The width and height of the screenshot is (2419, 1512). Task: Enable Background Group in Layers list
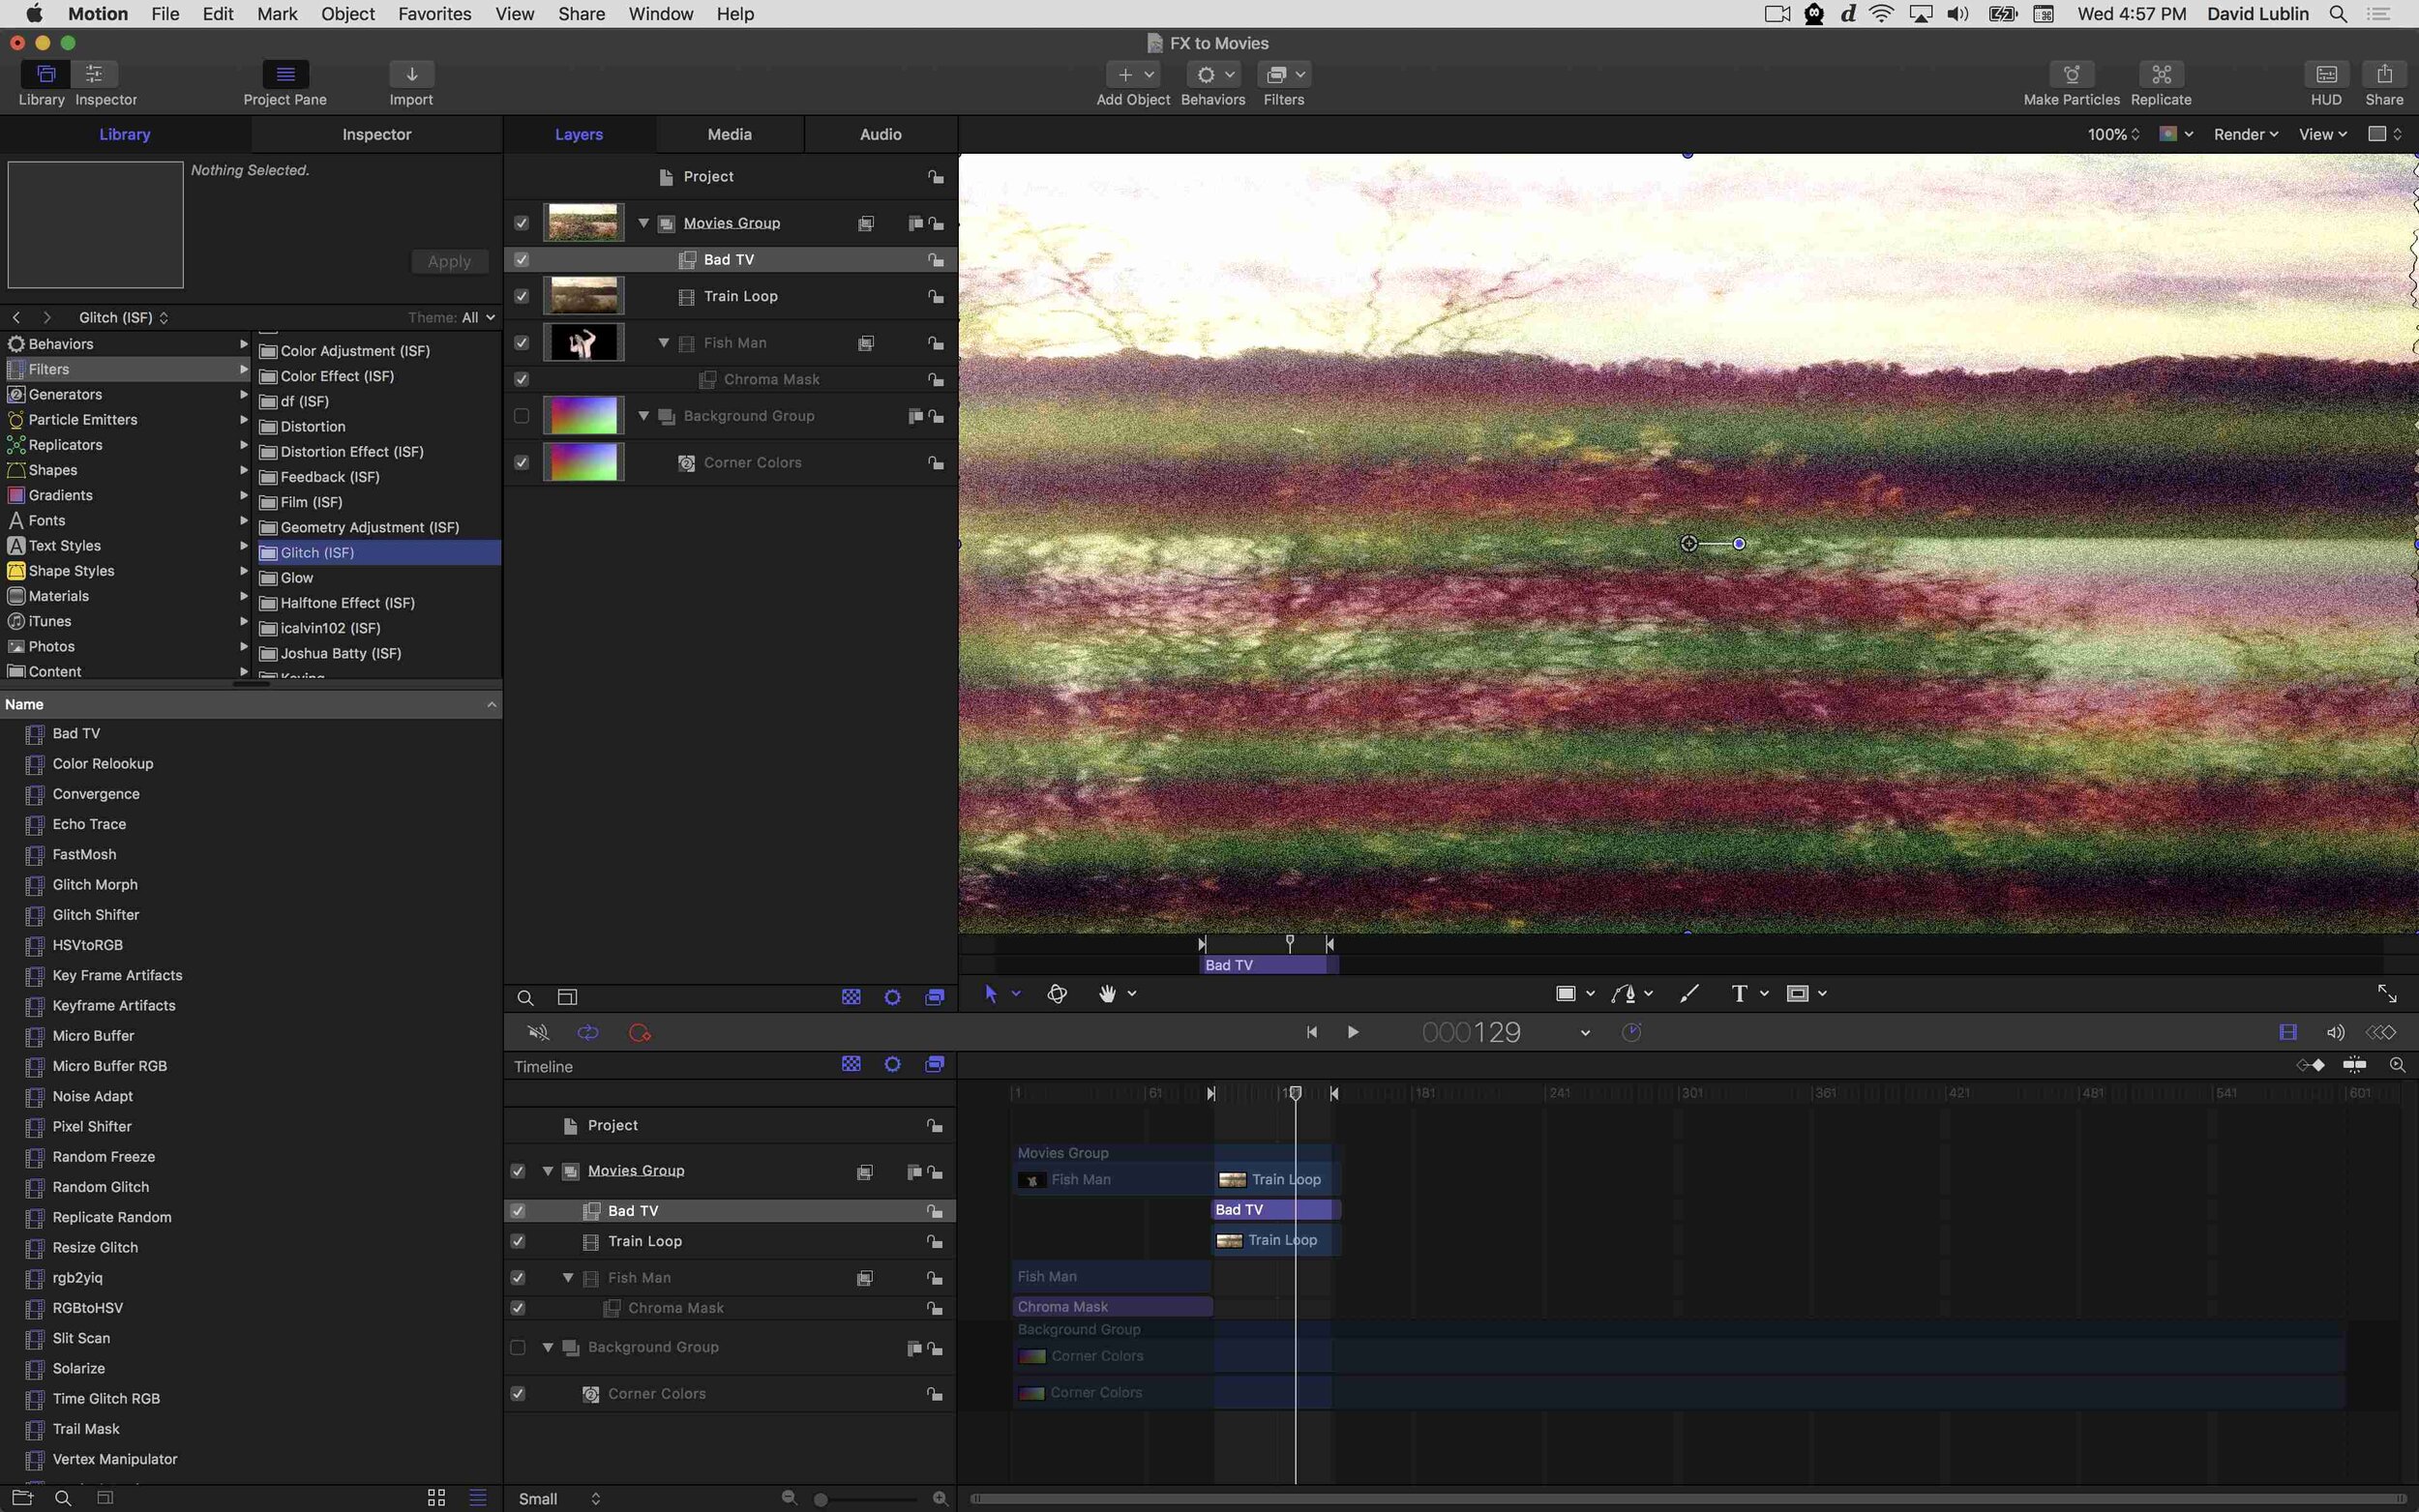click(x=521, y=416)
